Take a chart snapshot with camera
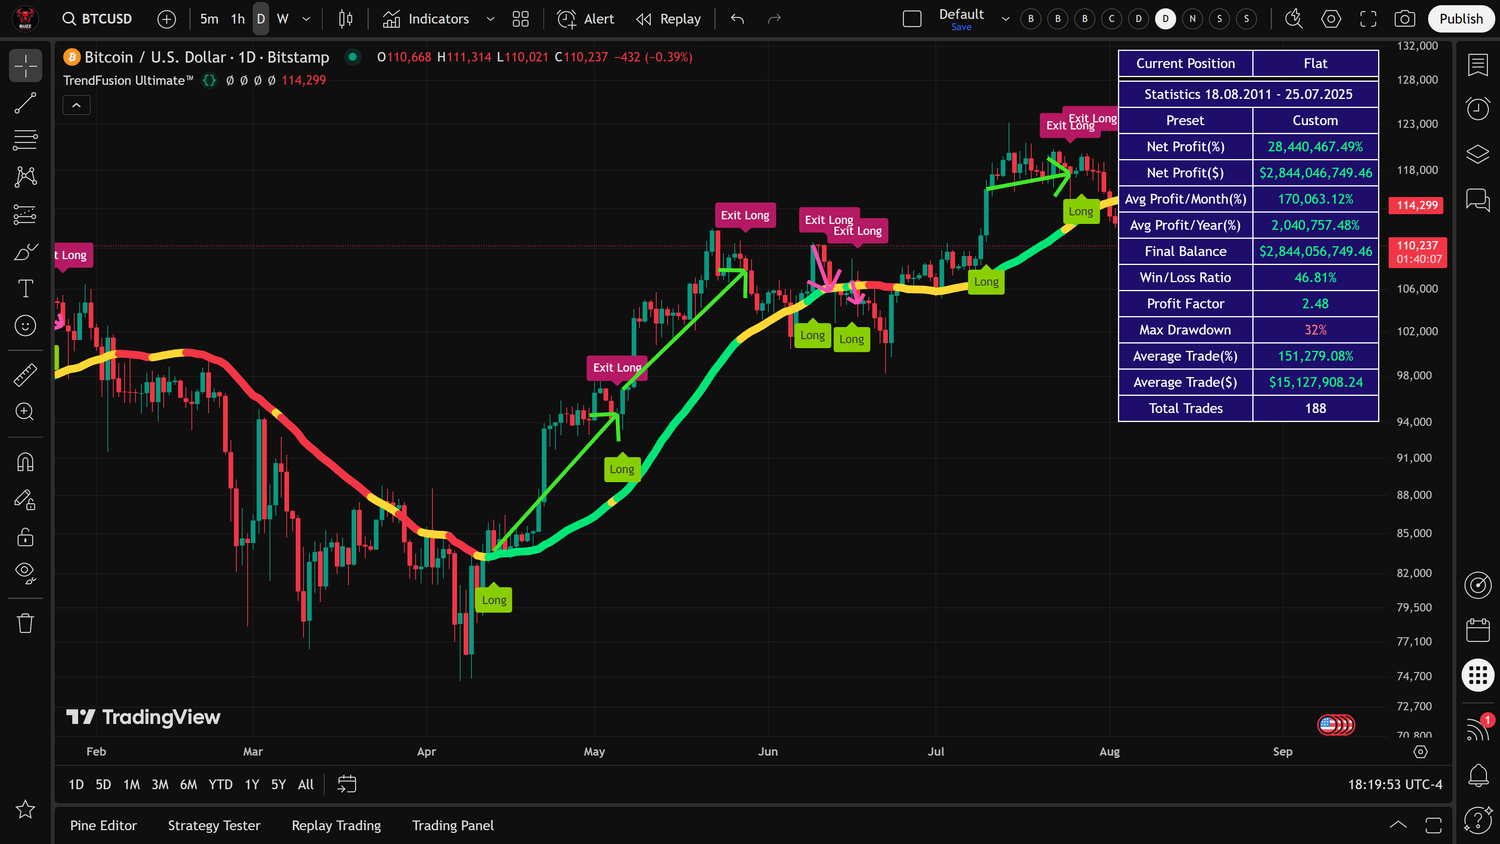The width and height of the screenshot is (1500, 844). (x=1405, y=19)
